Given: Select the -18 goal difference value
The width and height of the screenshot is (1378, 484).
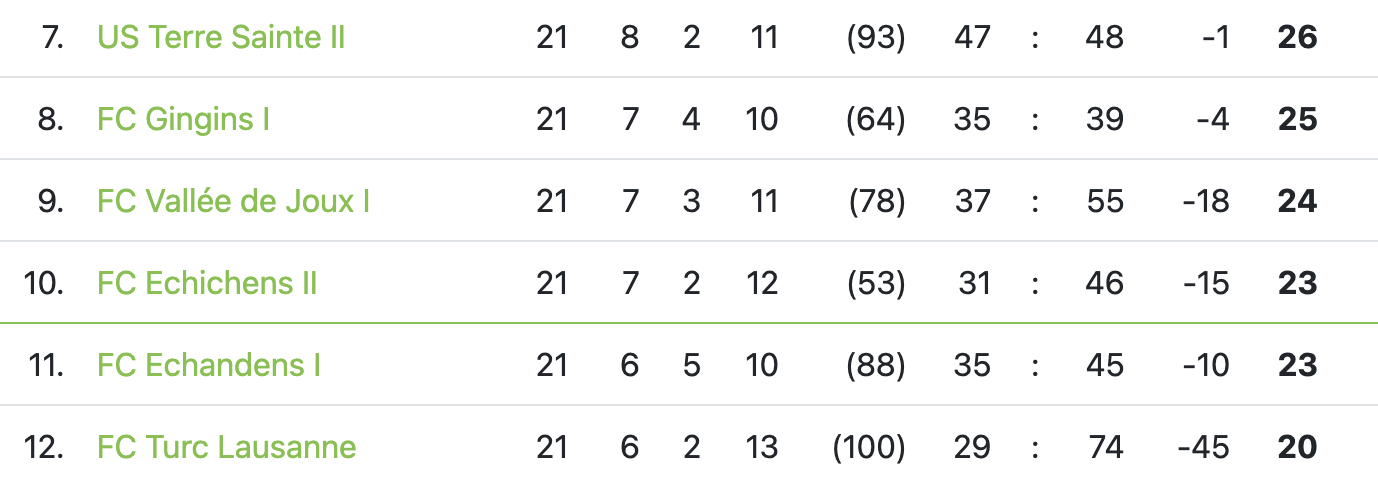Looking at the screenshot, I should coord(1205,202).
